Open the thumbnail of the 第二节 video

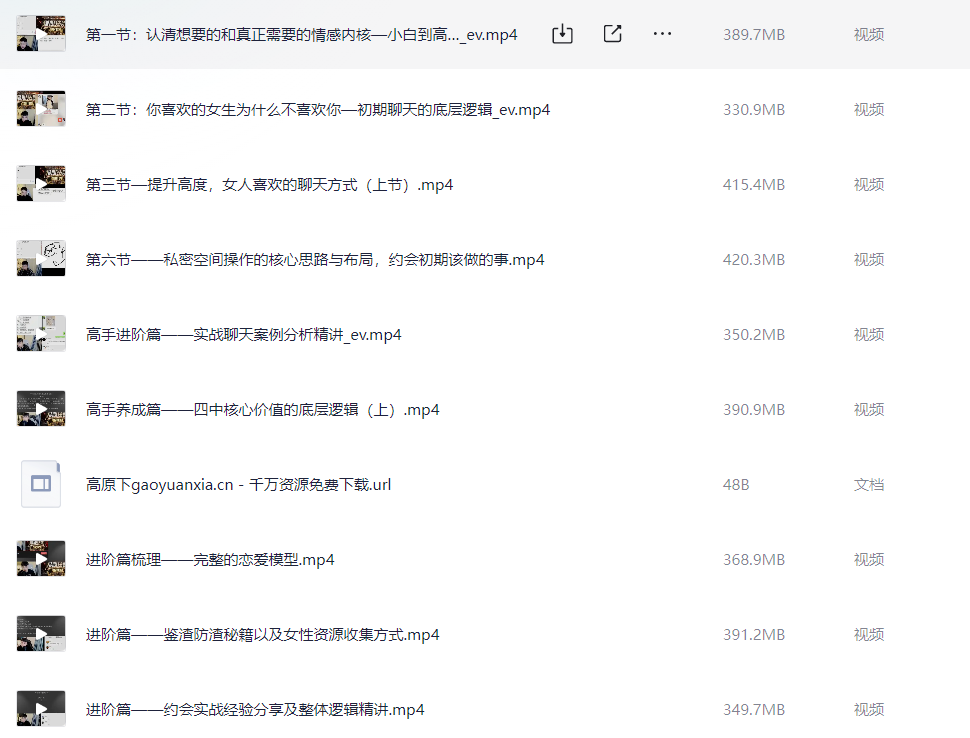[x=41, y=109]
